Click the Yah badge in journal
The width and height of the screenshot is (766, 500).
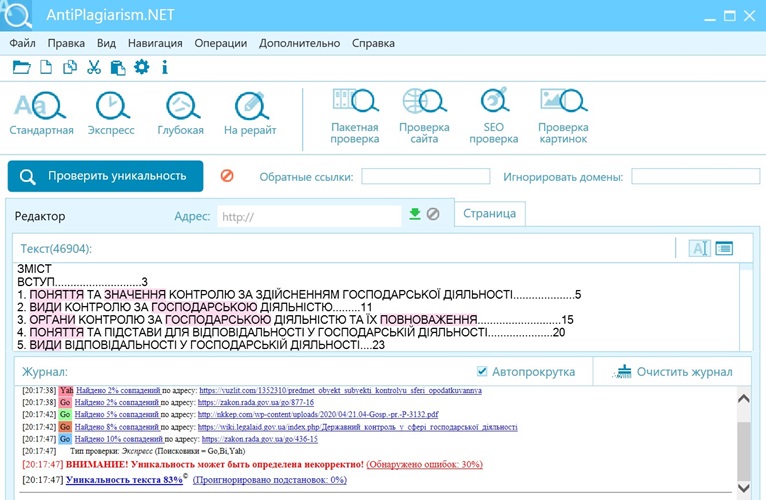click(66, 391)
